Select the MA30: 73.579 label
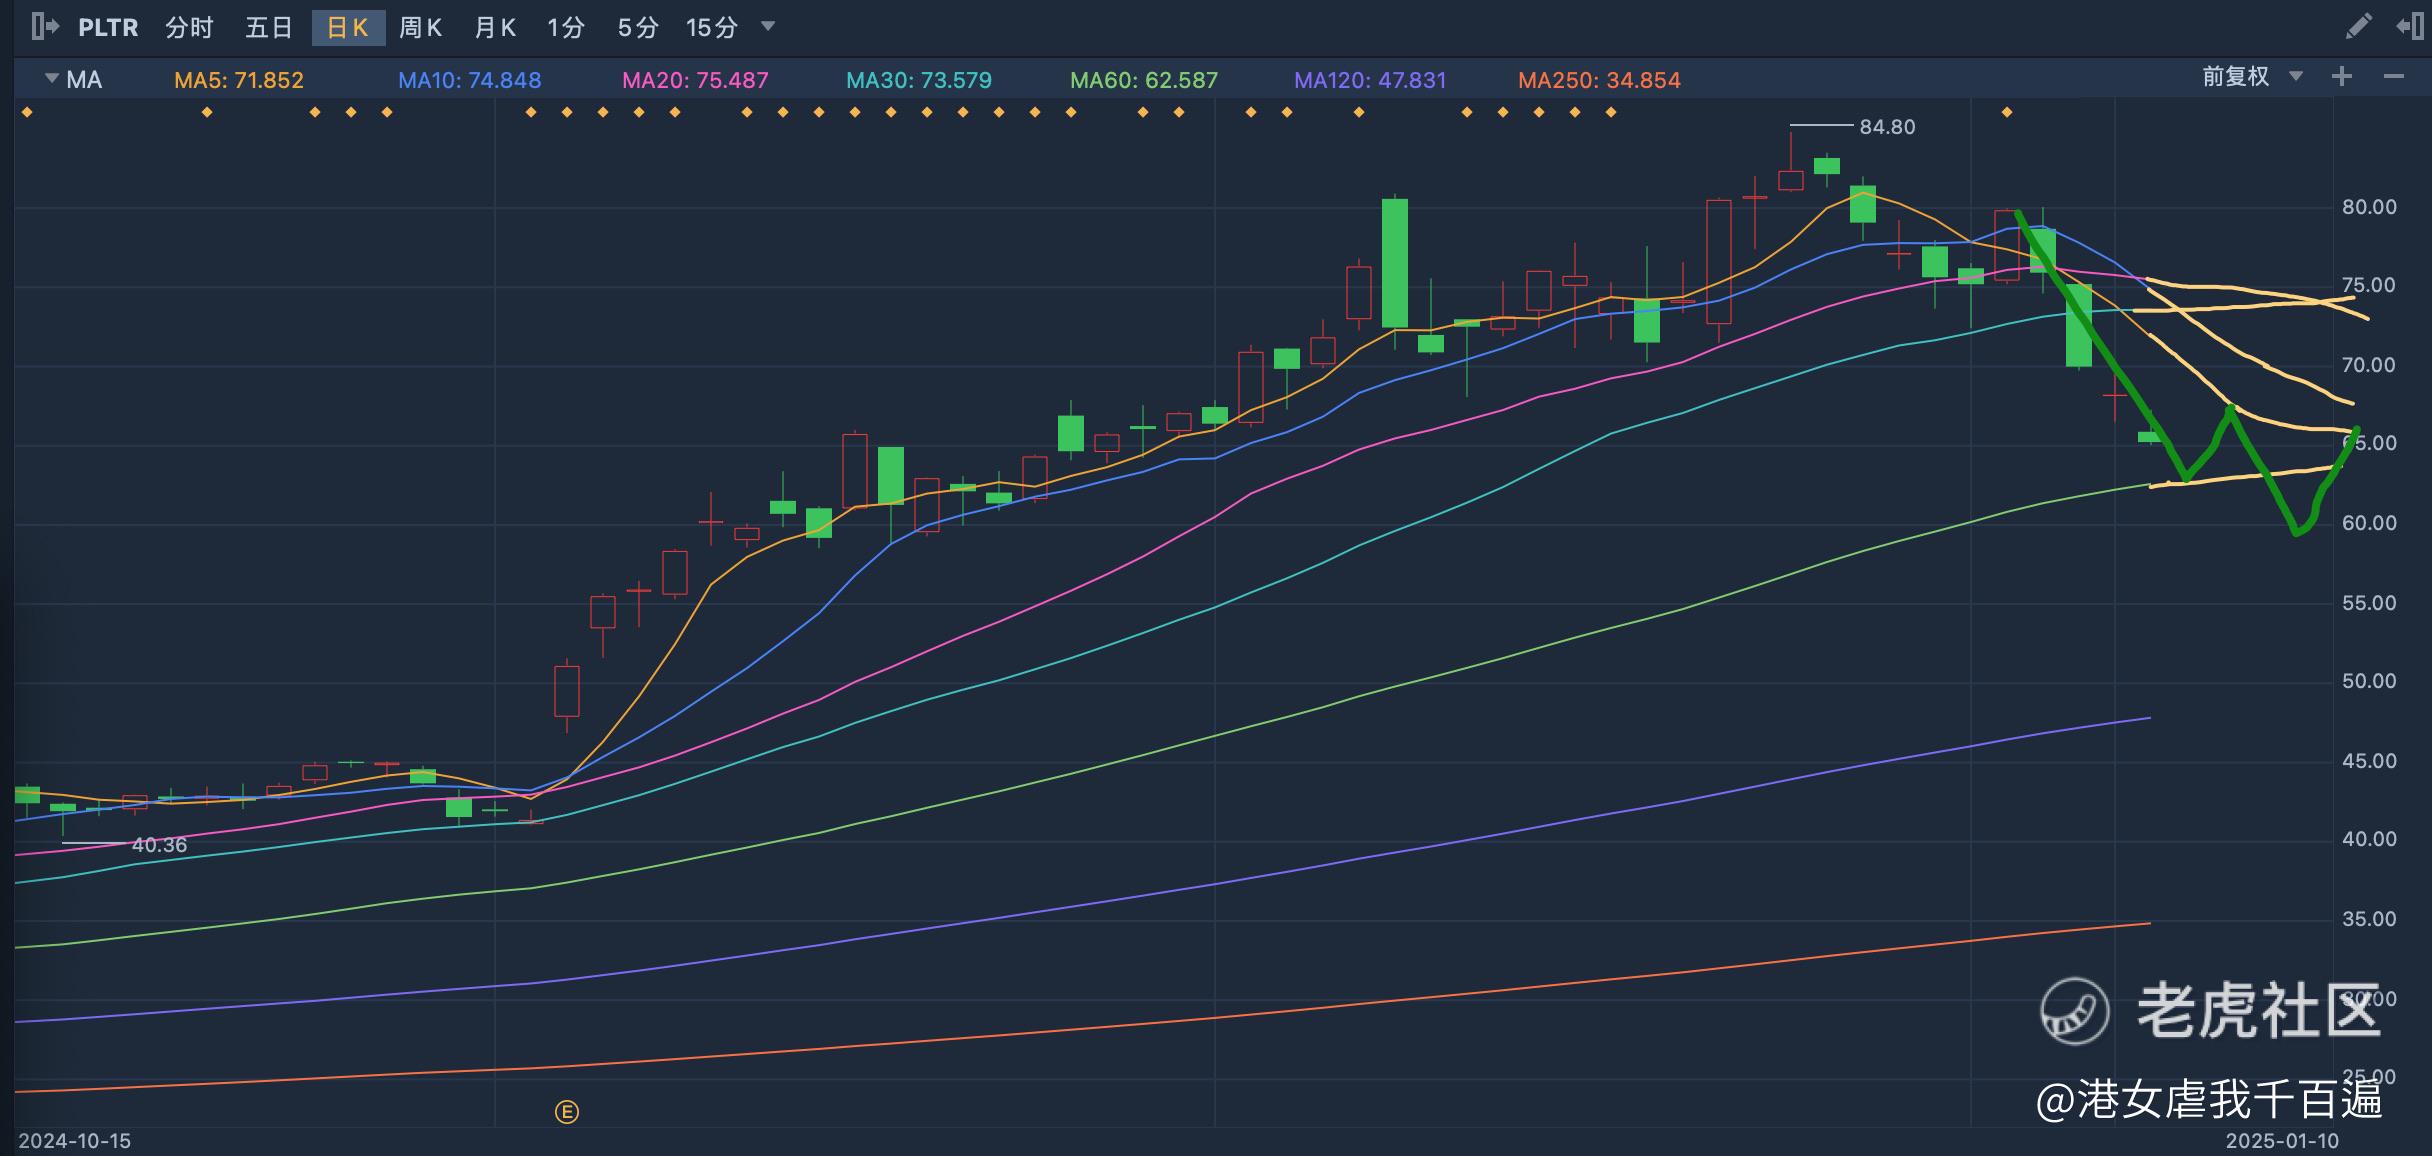This screenshot has height=1156, width=2432. (919, 80)
